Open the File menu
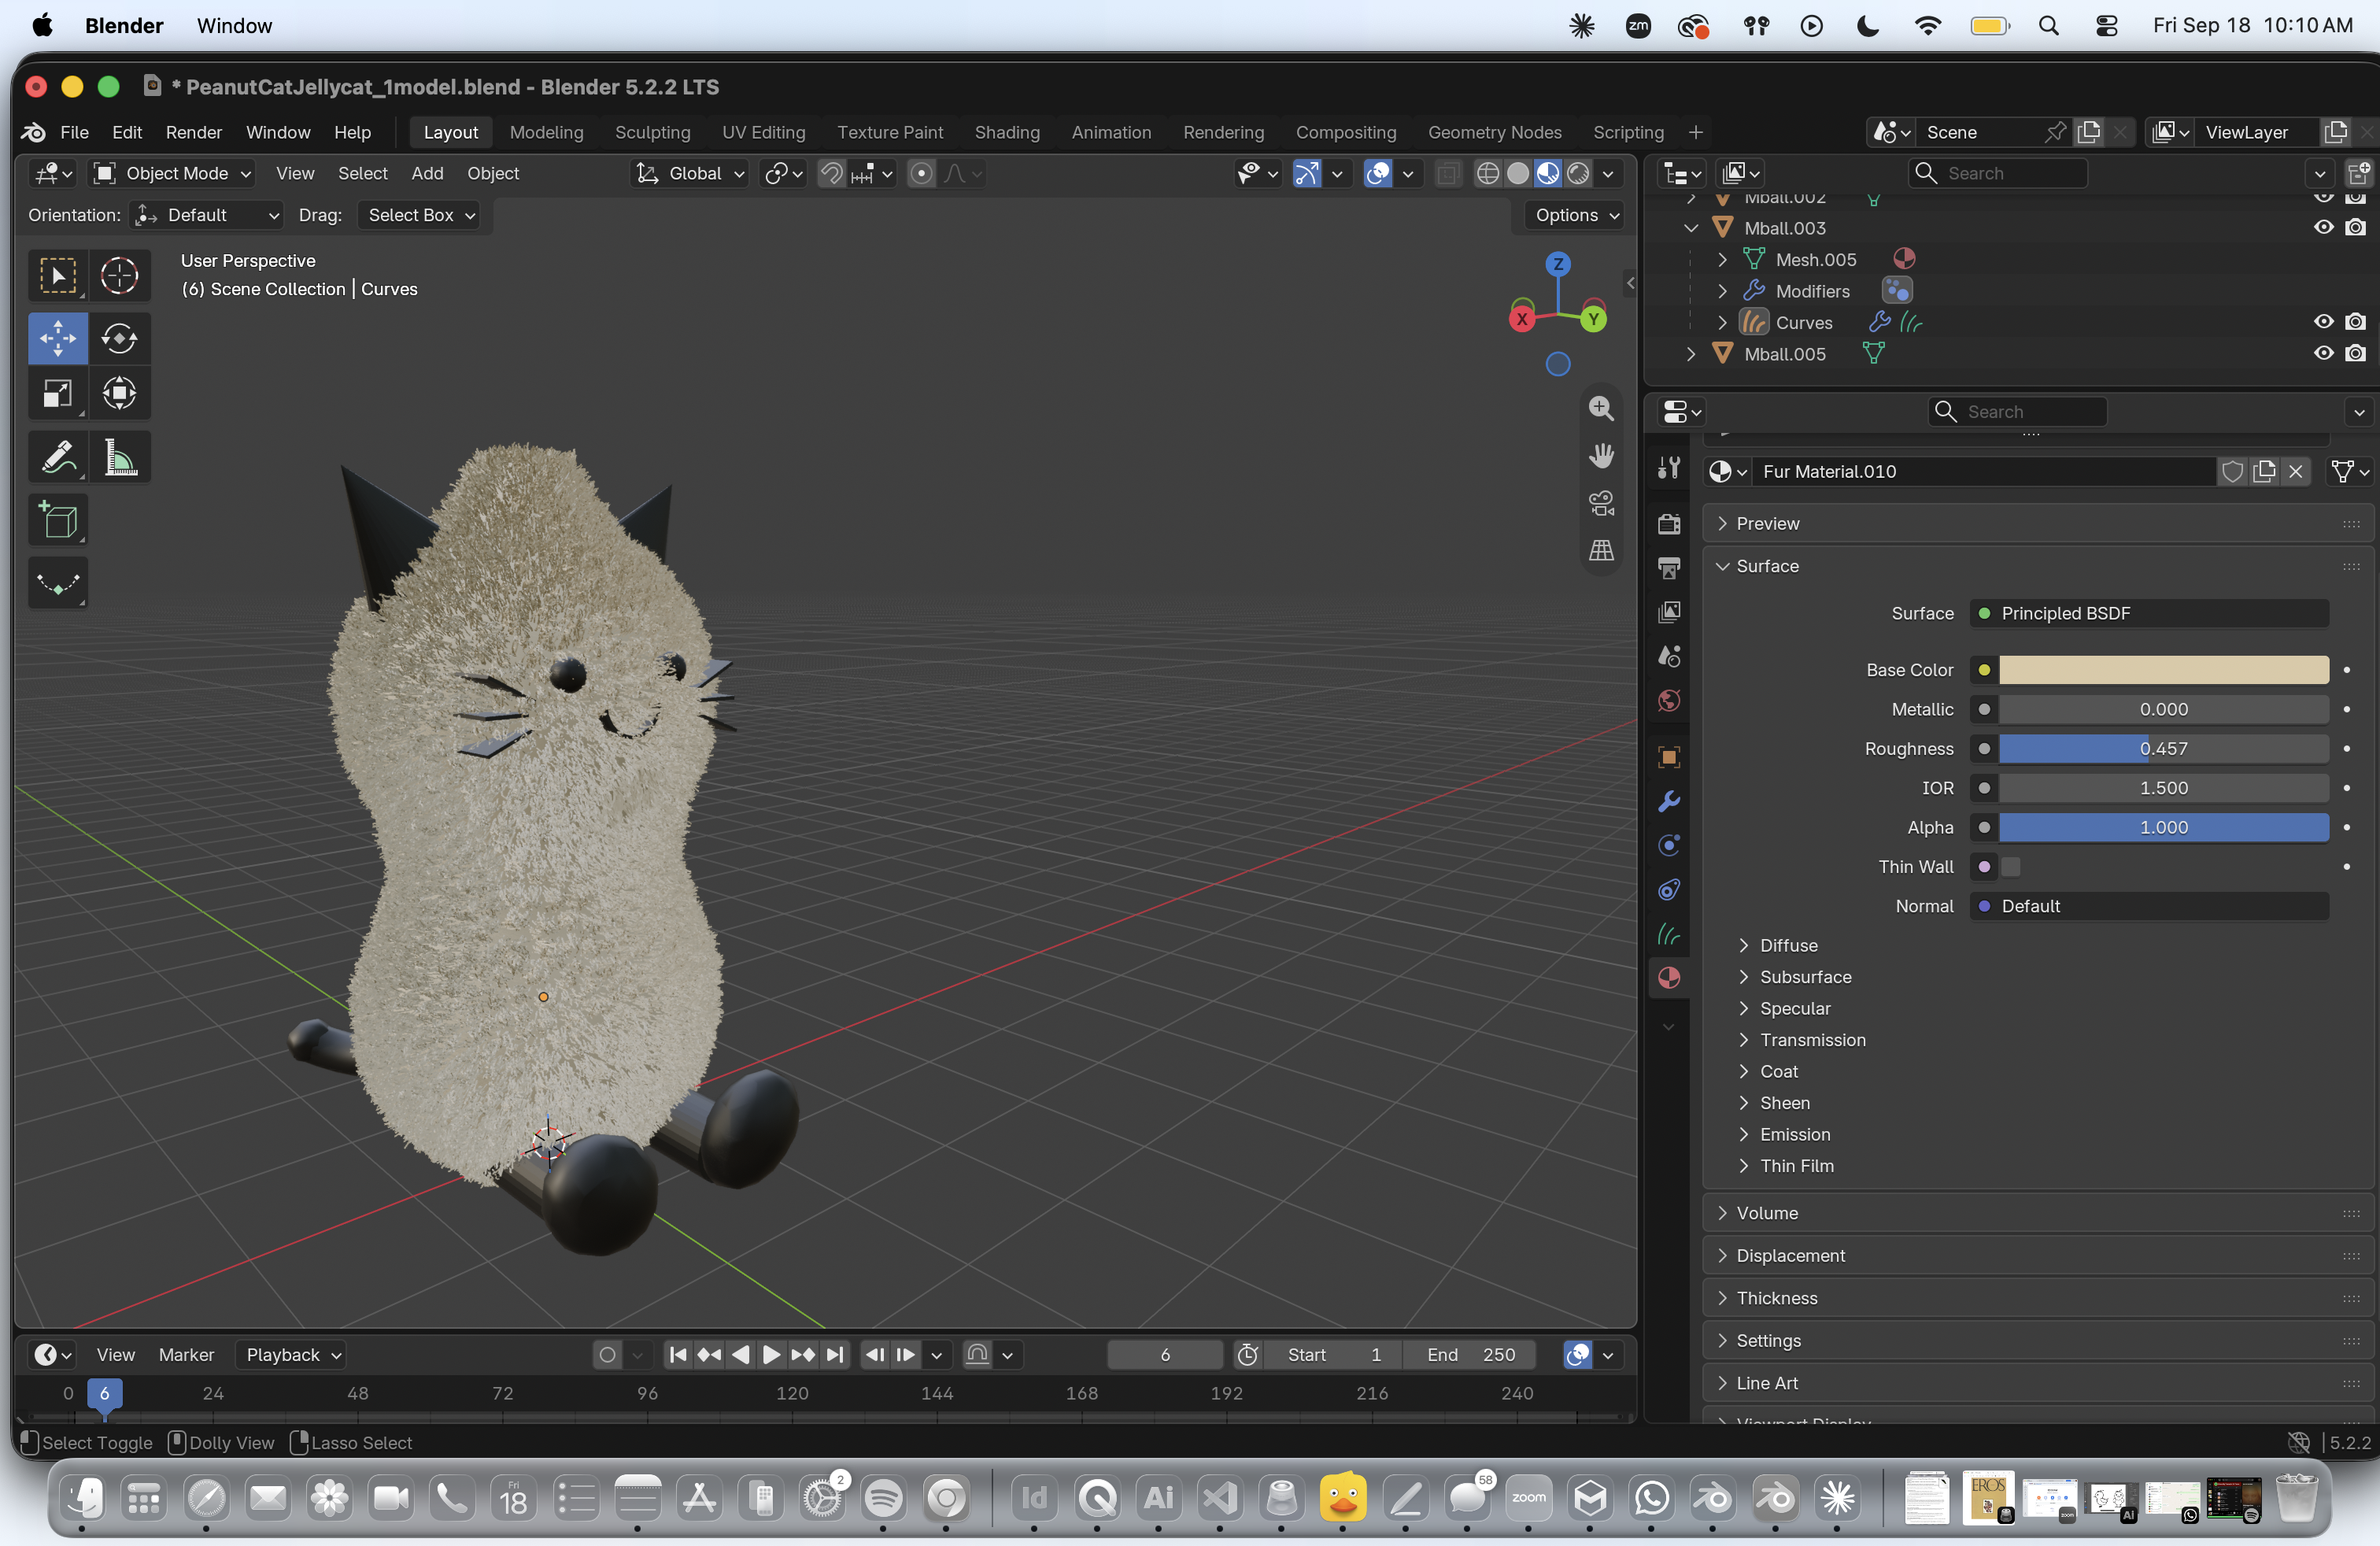 click(x=74, y=132)
